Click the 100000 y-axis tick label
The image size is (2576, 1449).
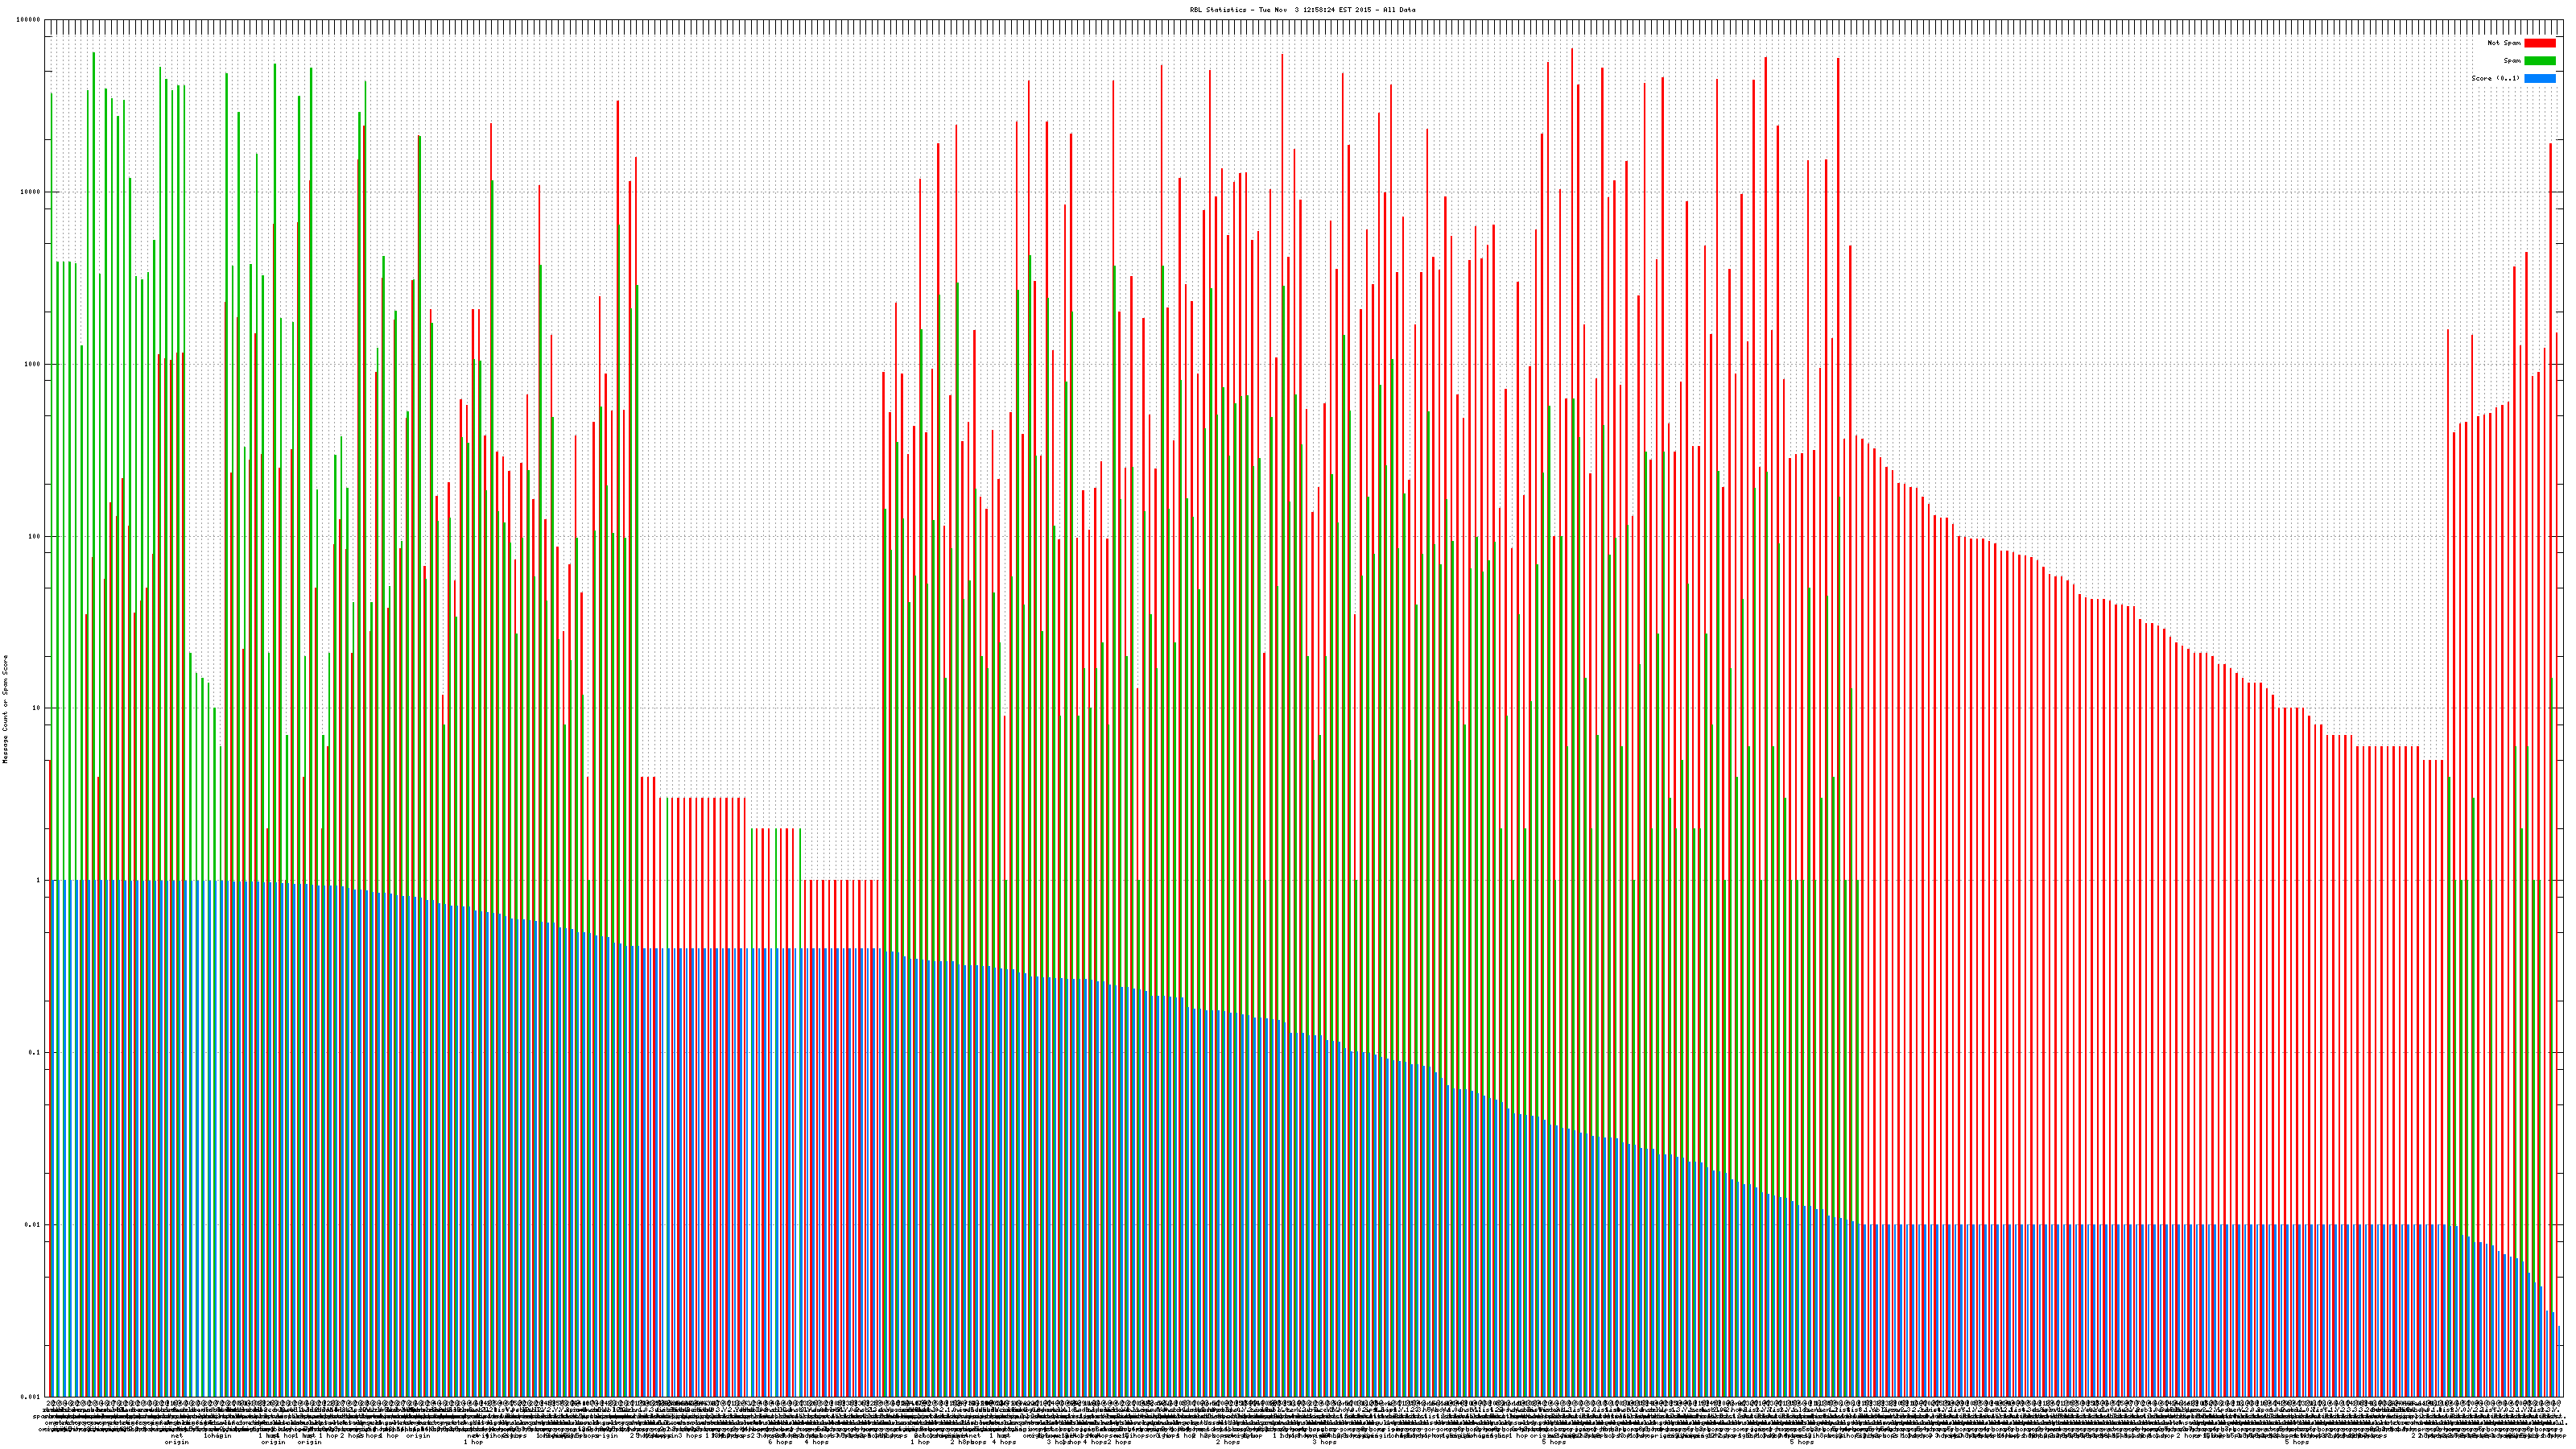point(29,20)
